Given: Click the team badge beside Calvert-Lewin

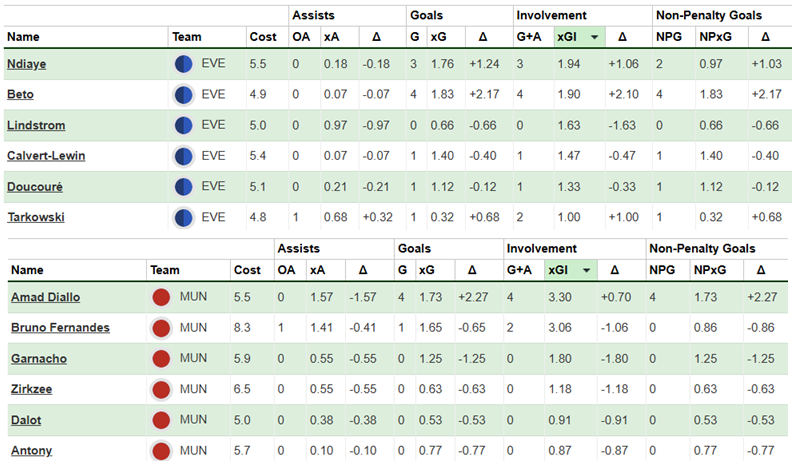Looking at the screenshot, I should click(183, 156).
